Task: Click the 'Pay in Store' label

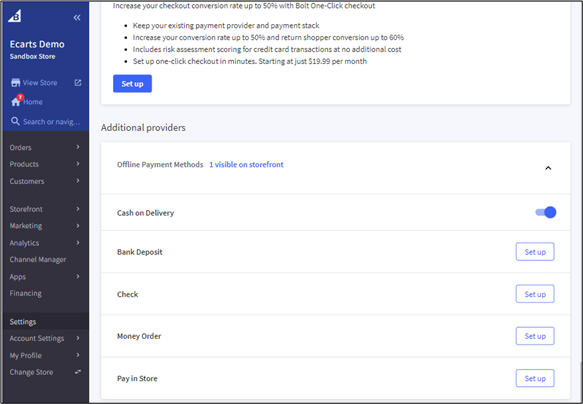Action: [137, 378]
